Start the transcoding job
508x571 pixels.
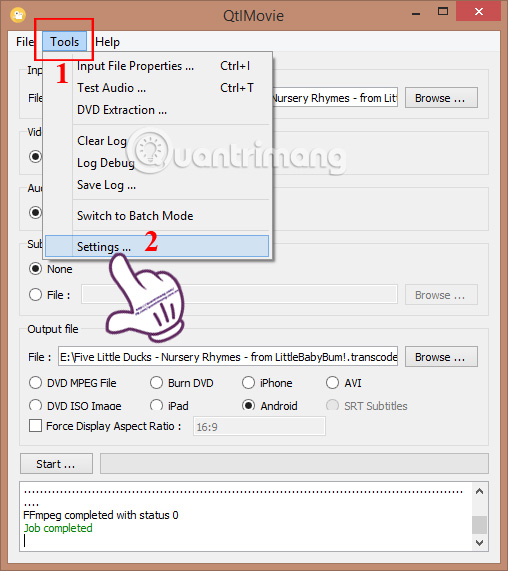(56, 464)
